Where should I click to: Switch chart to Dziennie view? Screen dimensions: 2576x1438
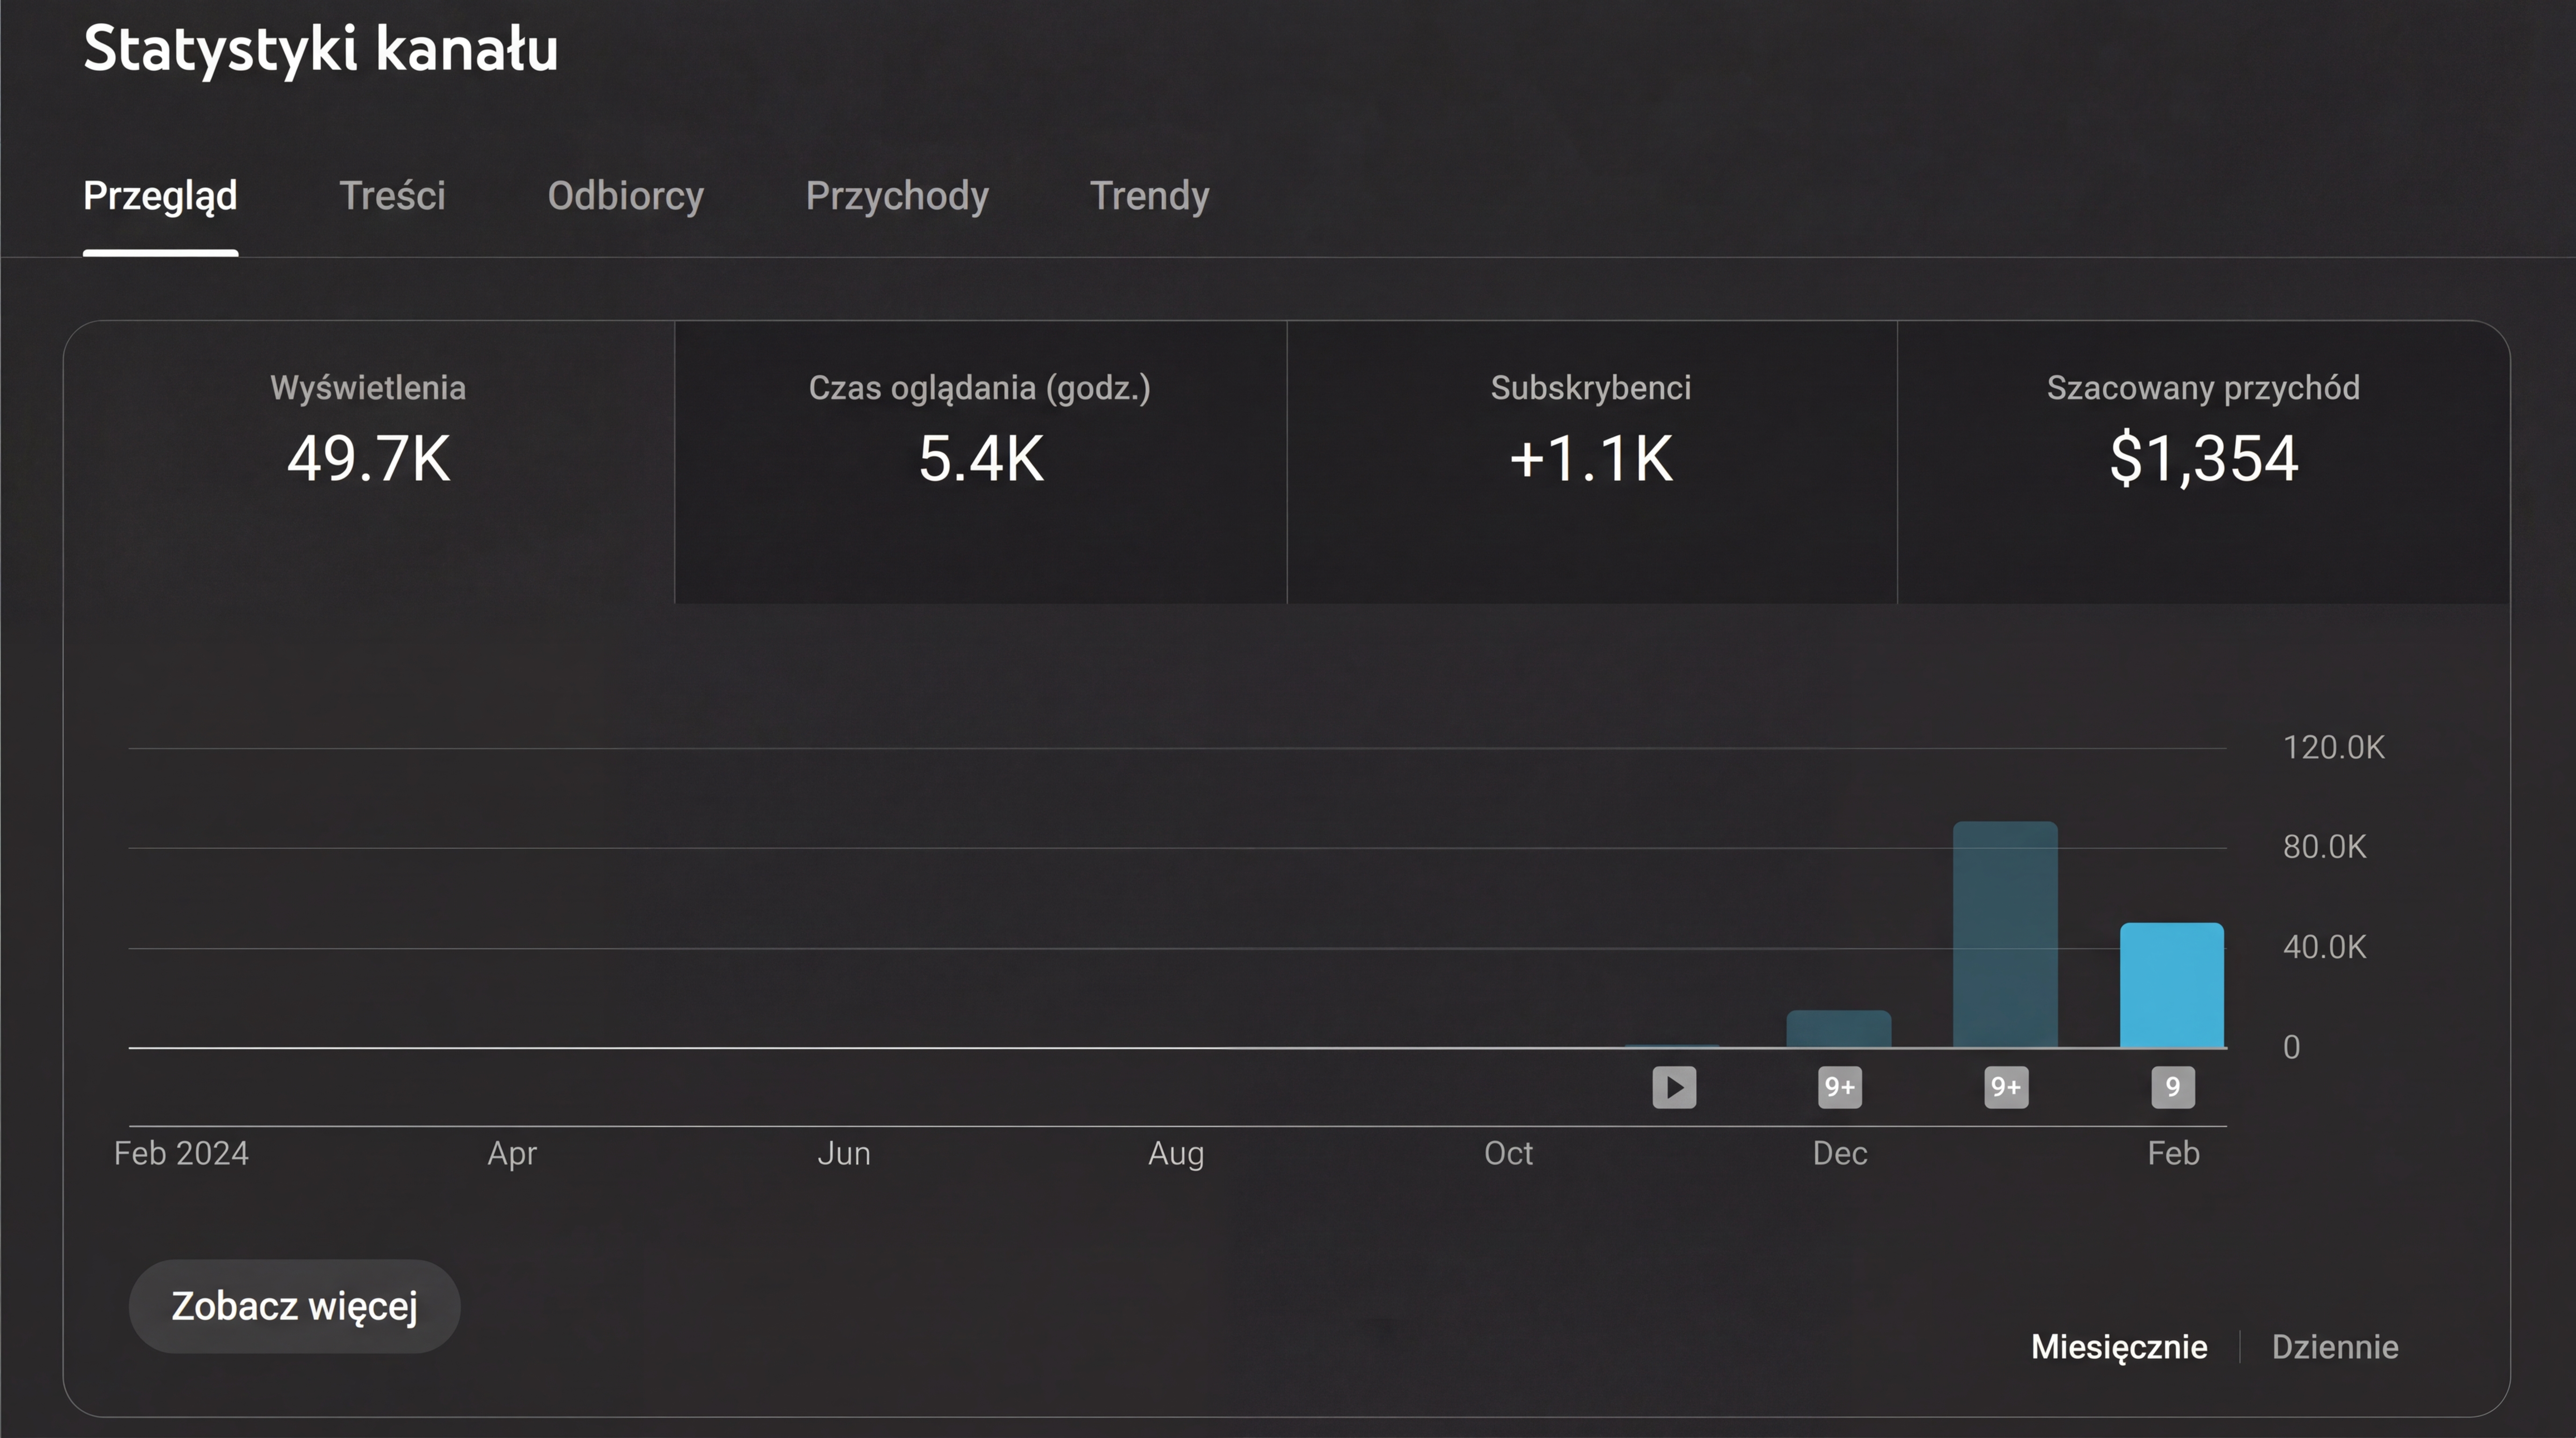2334,1347
